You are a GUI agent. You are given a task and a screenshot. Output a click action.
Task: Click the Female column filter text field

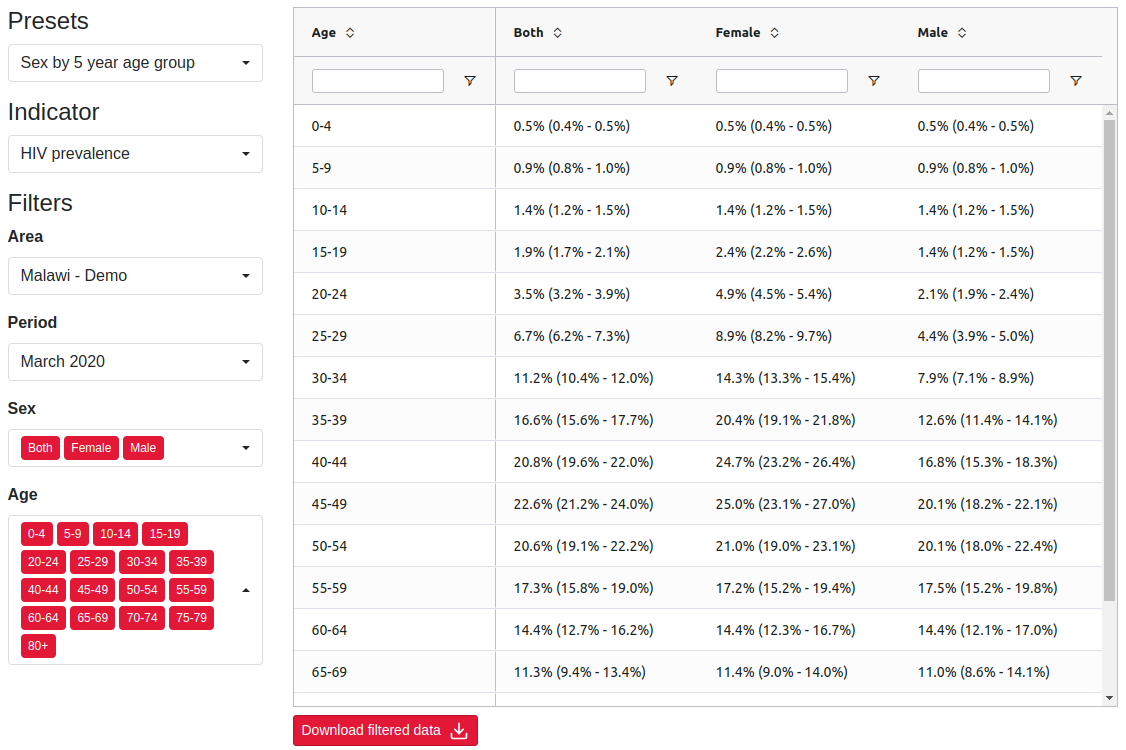point(781,81)
